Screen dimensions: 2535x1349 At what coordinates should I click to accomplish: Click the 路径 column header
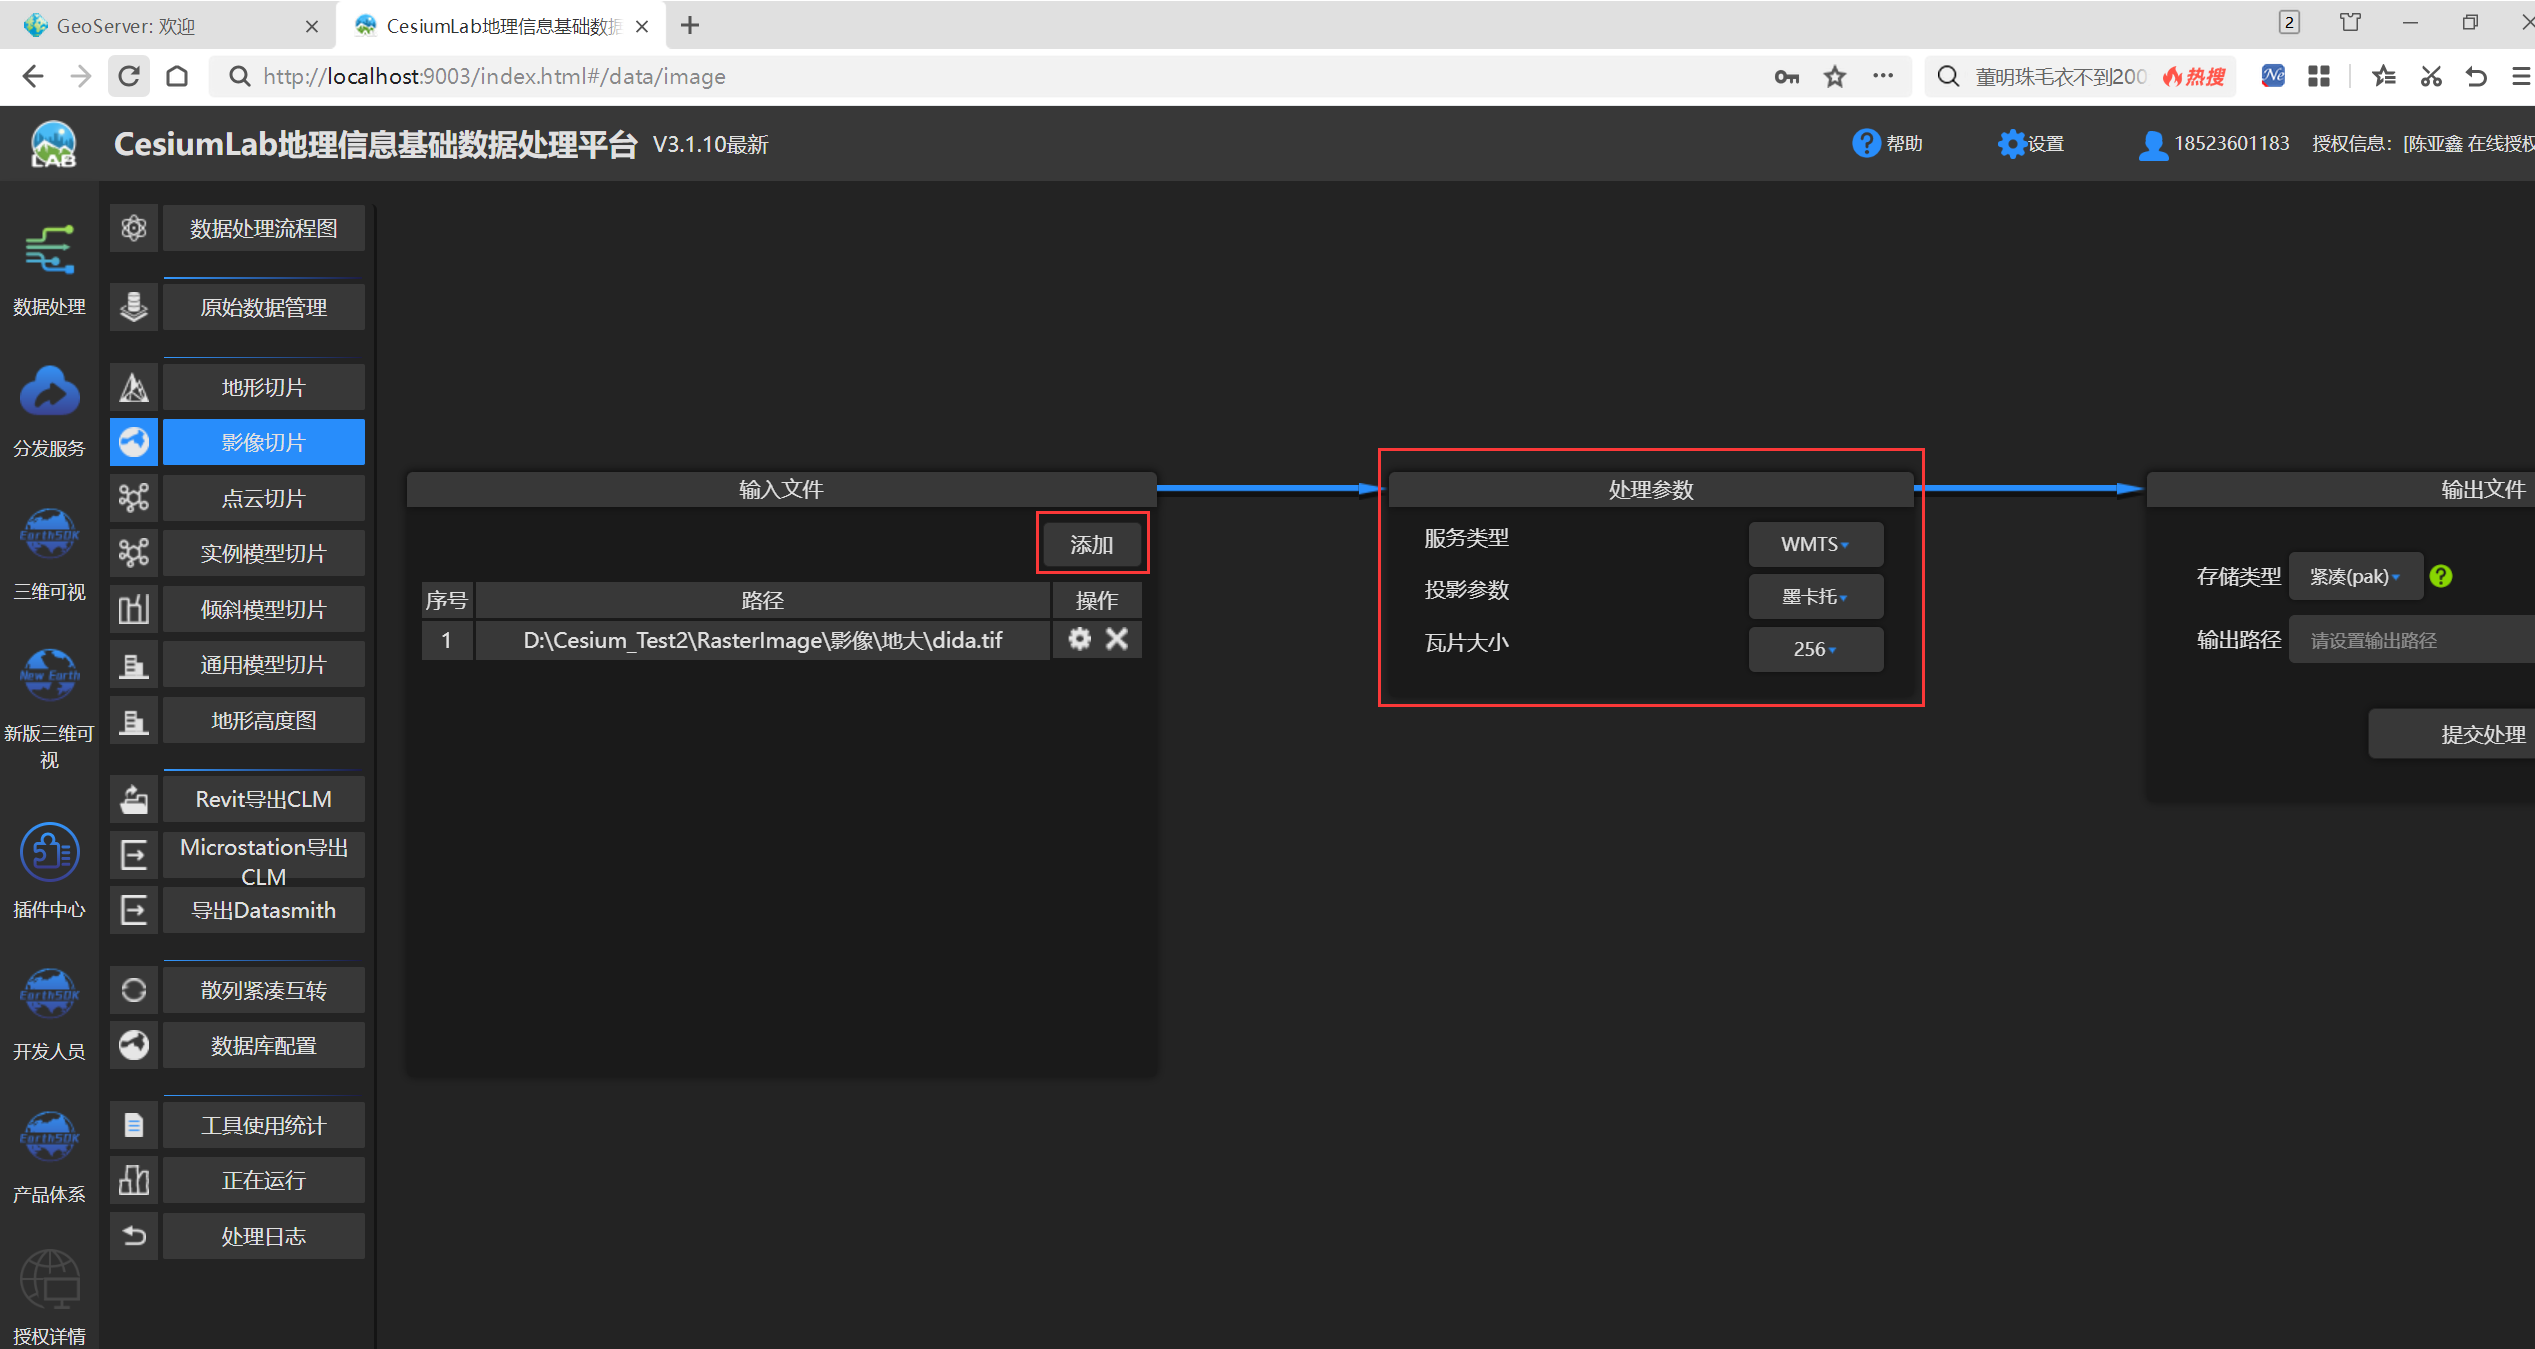point(762,600)
